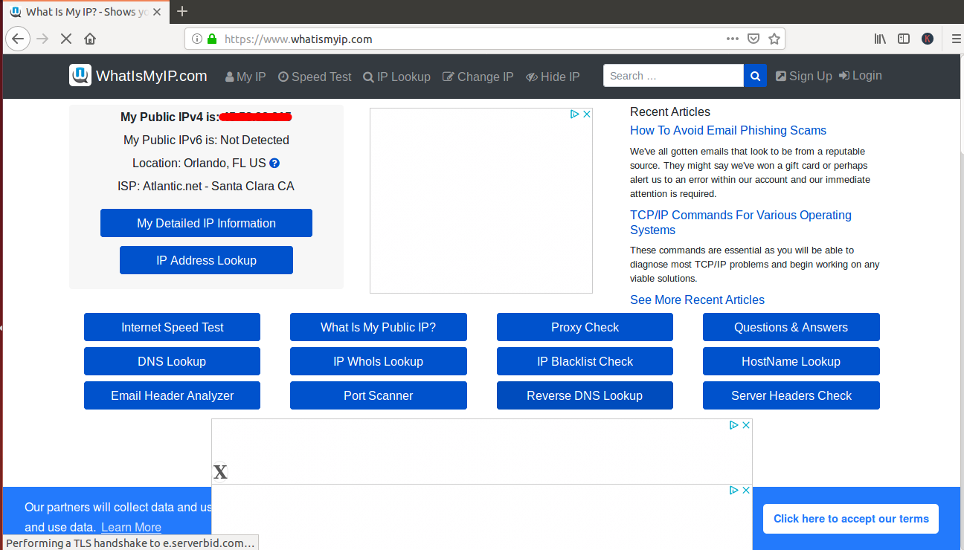Open the Change IP nav item

click(x=478, y=77)
